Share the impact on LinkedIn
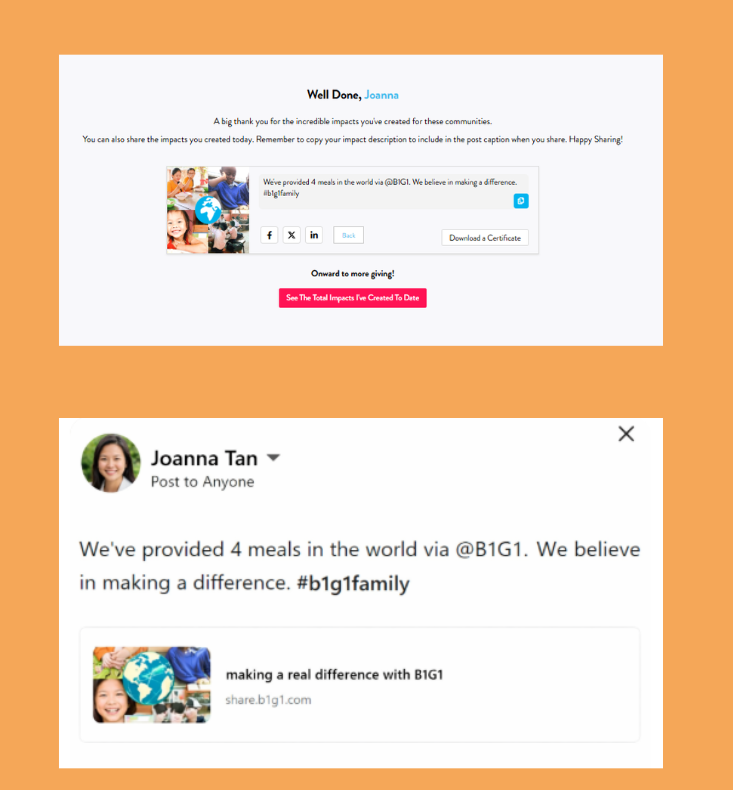 coord(314,235)
